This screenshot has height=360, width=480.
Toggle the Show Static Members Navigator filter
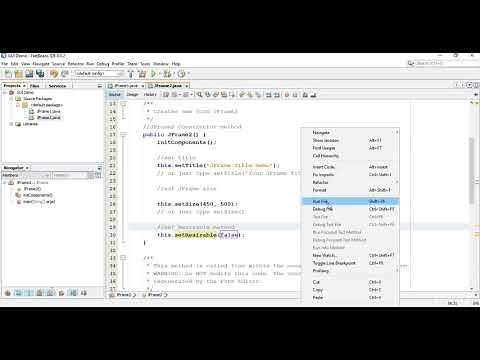point(29,293)
